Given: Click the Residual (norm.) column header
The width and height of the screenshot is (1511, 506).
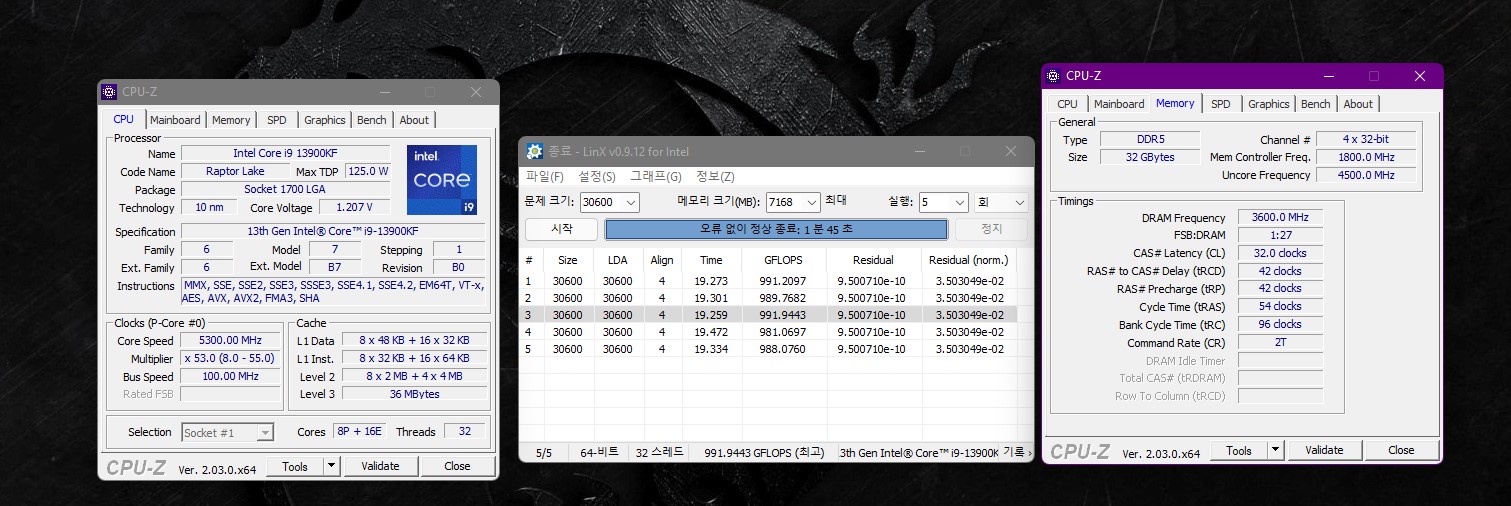Looking at the screenshot, I should pos(968,260).
